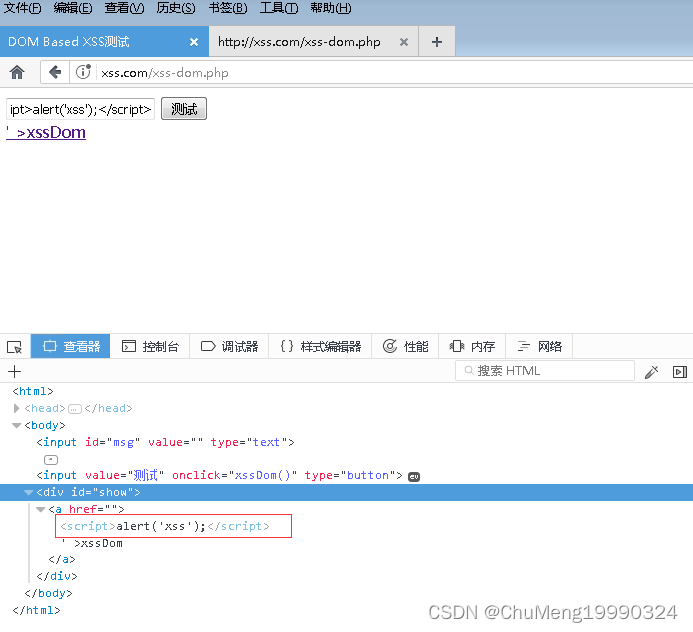Select the input id="msg" node
693x632 pixels.
[x=166, y=442]
